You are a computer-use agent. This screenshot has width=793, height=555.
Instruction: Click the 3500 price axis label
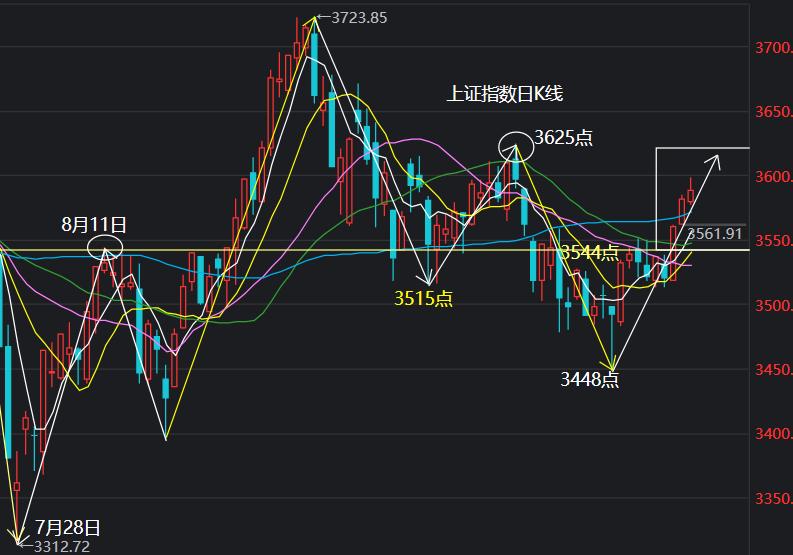click(x=774, y=306)
